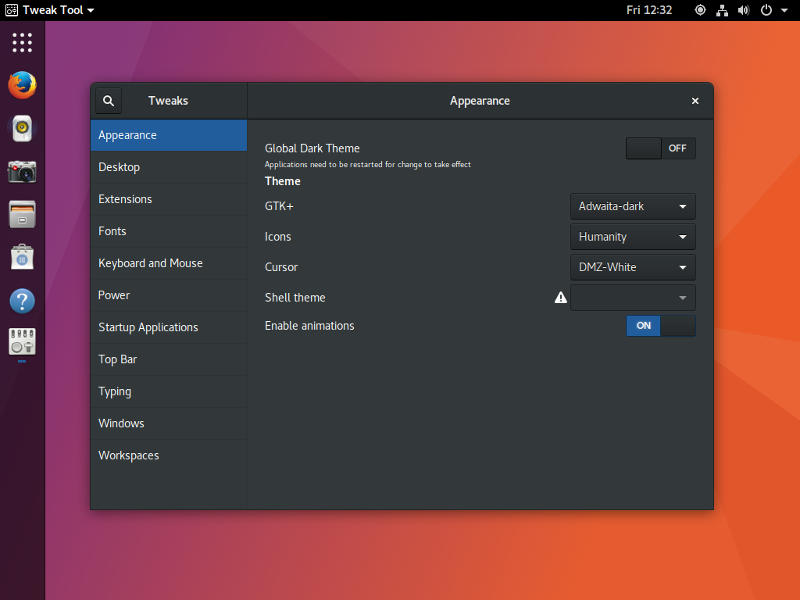Click the search icon in the Tweaks header

point(108,100)
